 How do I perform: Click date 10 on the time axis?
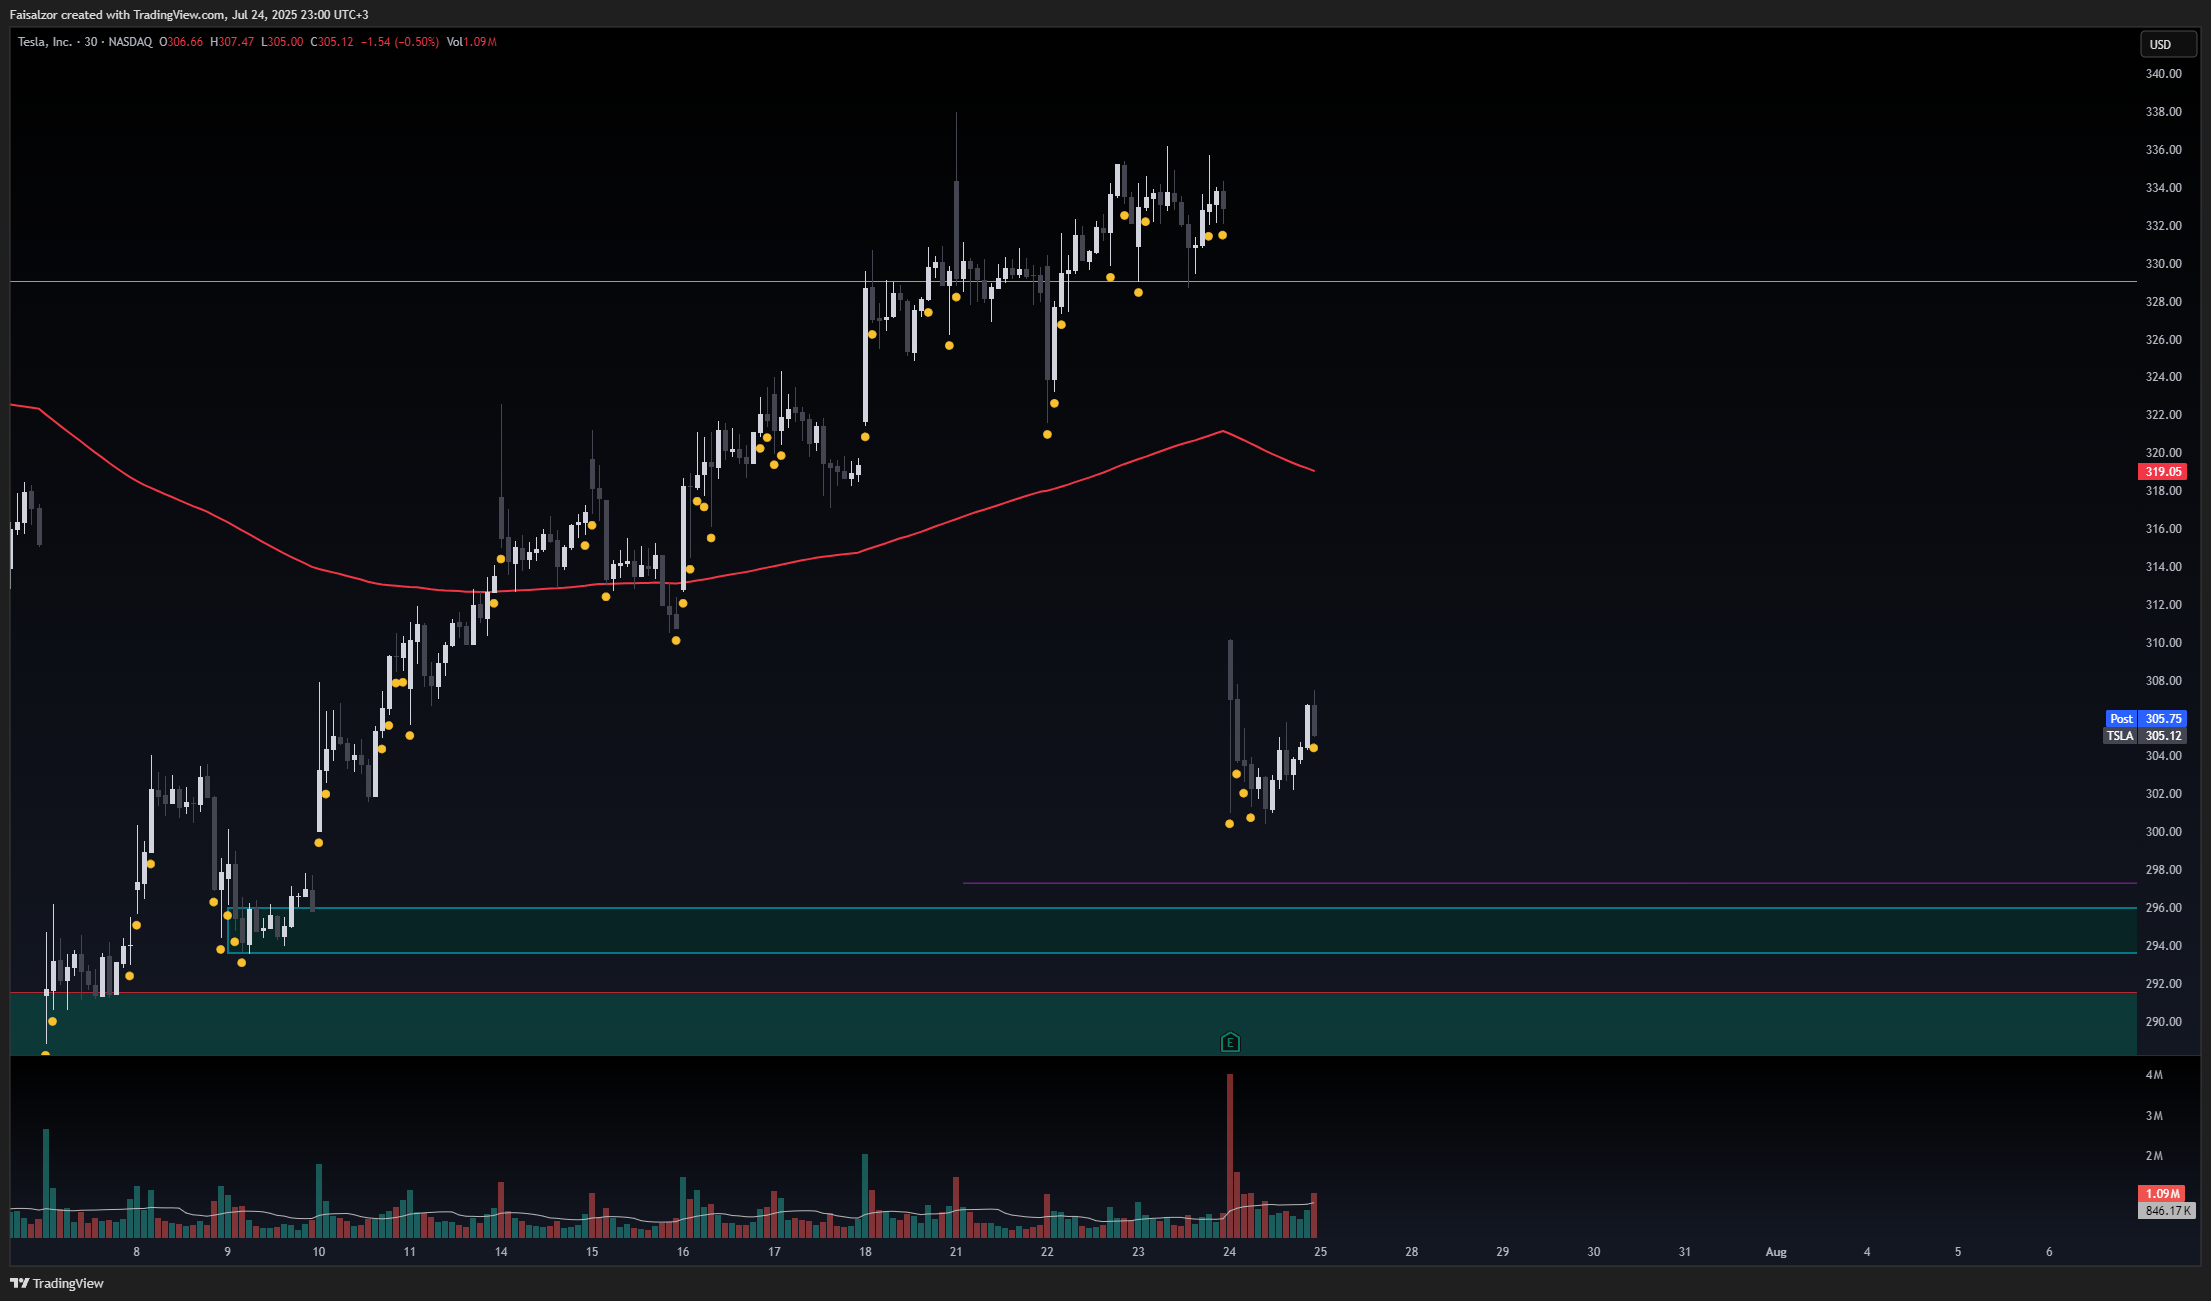coord(319,1252)
